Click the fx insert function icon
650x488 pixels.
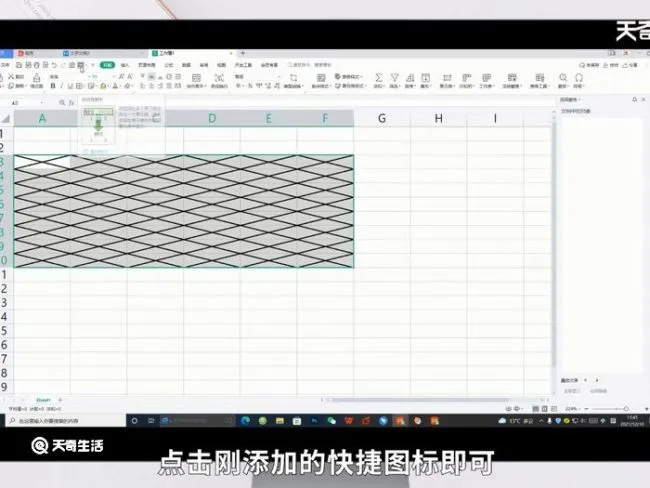pyautogui.click(x=71, y=102)
